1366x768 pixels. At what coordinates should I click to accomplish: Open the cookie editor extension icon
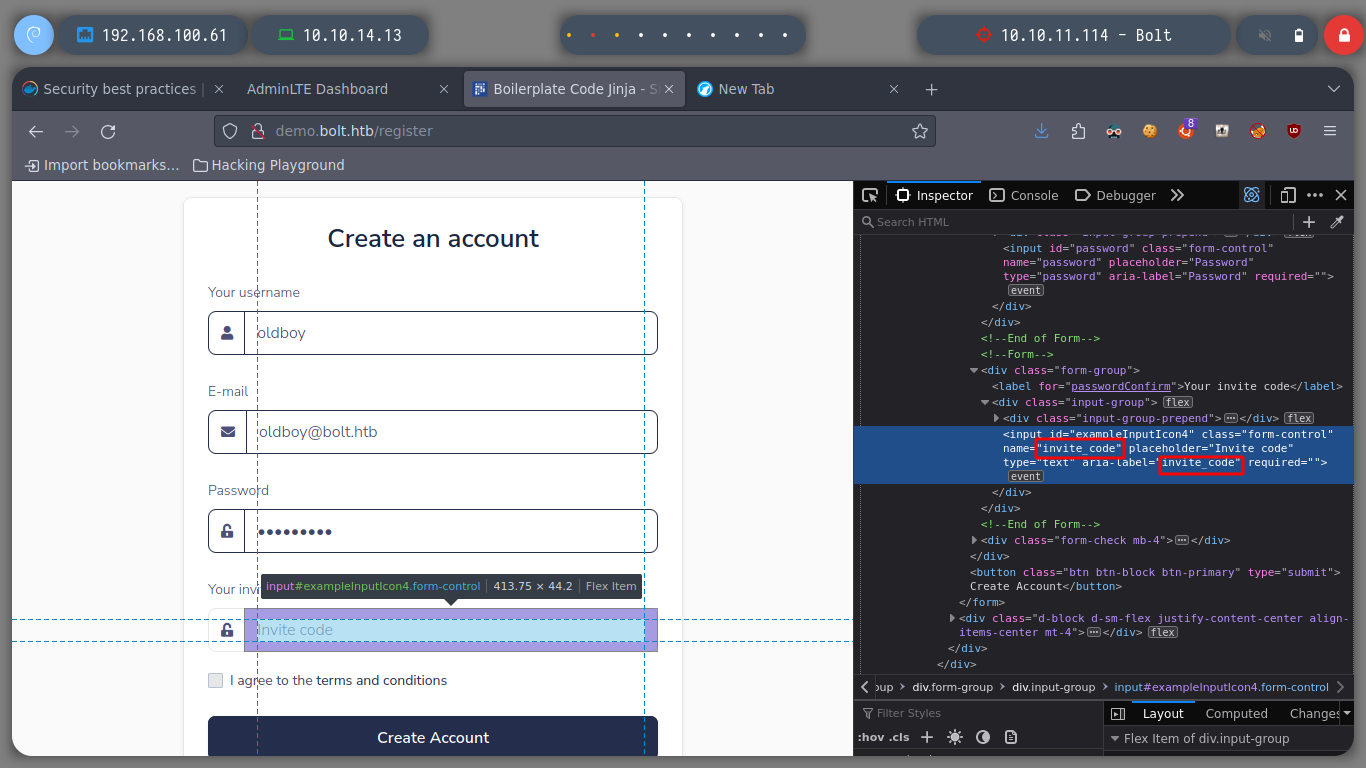coord(1150,131)
